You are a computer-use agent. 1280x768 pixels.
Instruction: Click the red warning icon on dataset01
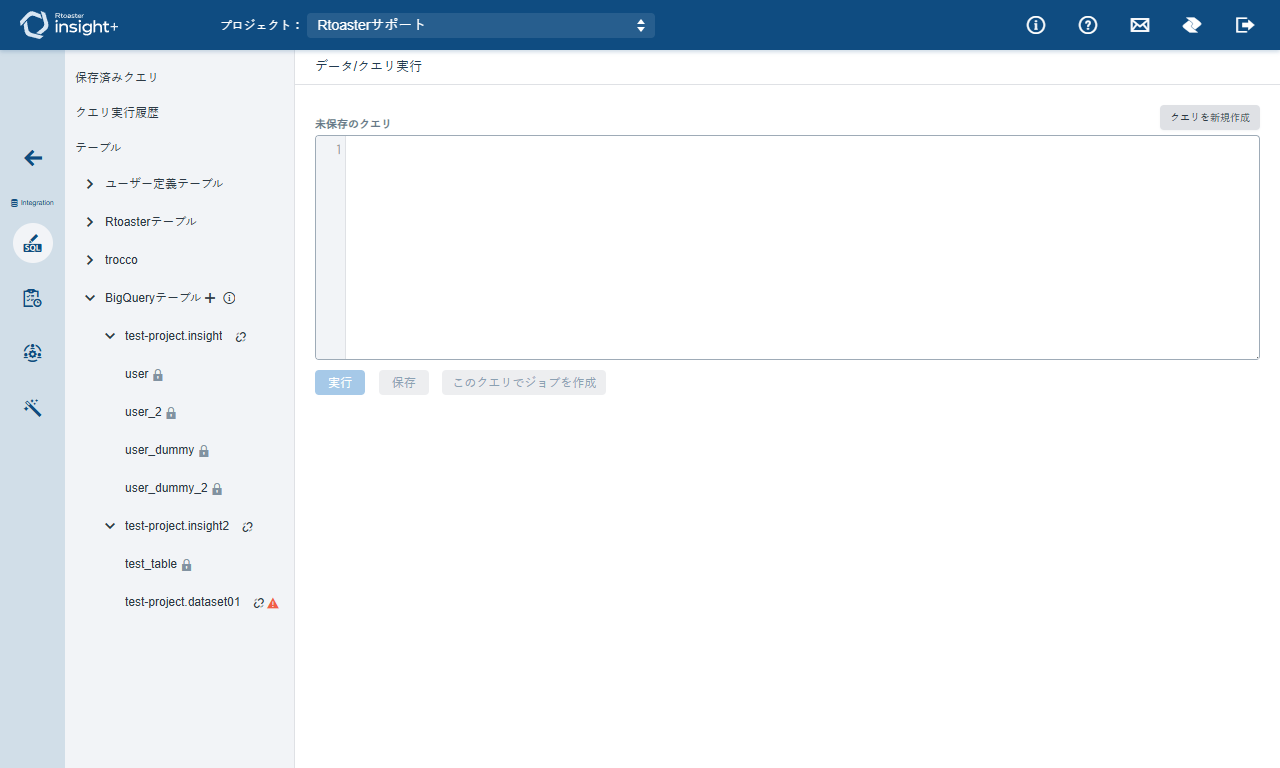[273, 603]
